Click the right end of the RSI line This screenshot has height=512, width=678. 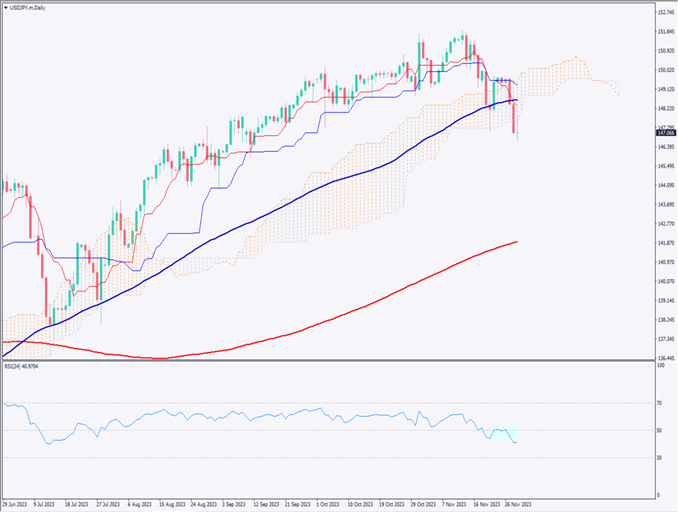[516, 442]
